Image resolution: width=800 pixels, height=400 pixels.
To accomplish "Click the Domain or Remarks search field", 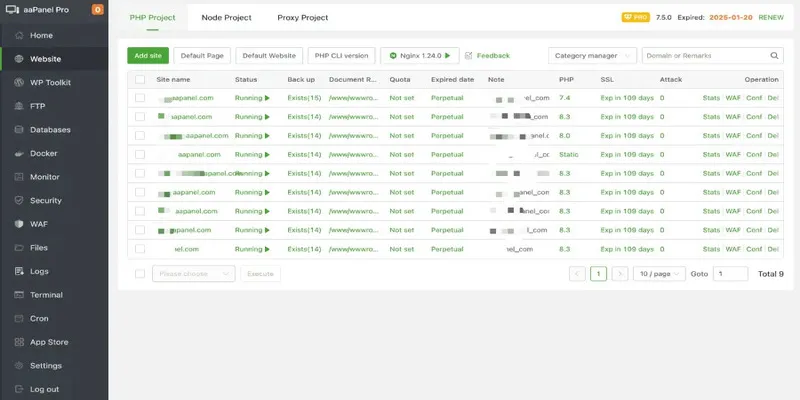I will click(705, 56).
